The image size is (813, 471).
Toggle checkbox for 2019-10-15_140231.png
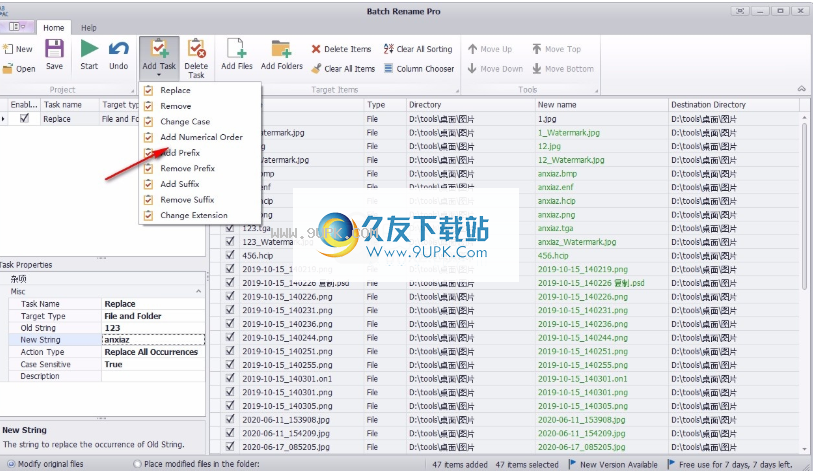point(230,310)
